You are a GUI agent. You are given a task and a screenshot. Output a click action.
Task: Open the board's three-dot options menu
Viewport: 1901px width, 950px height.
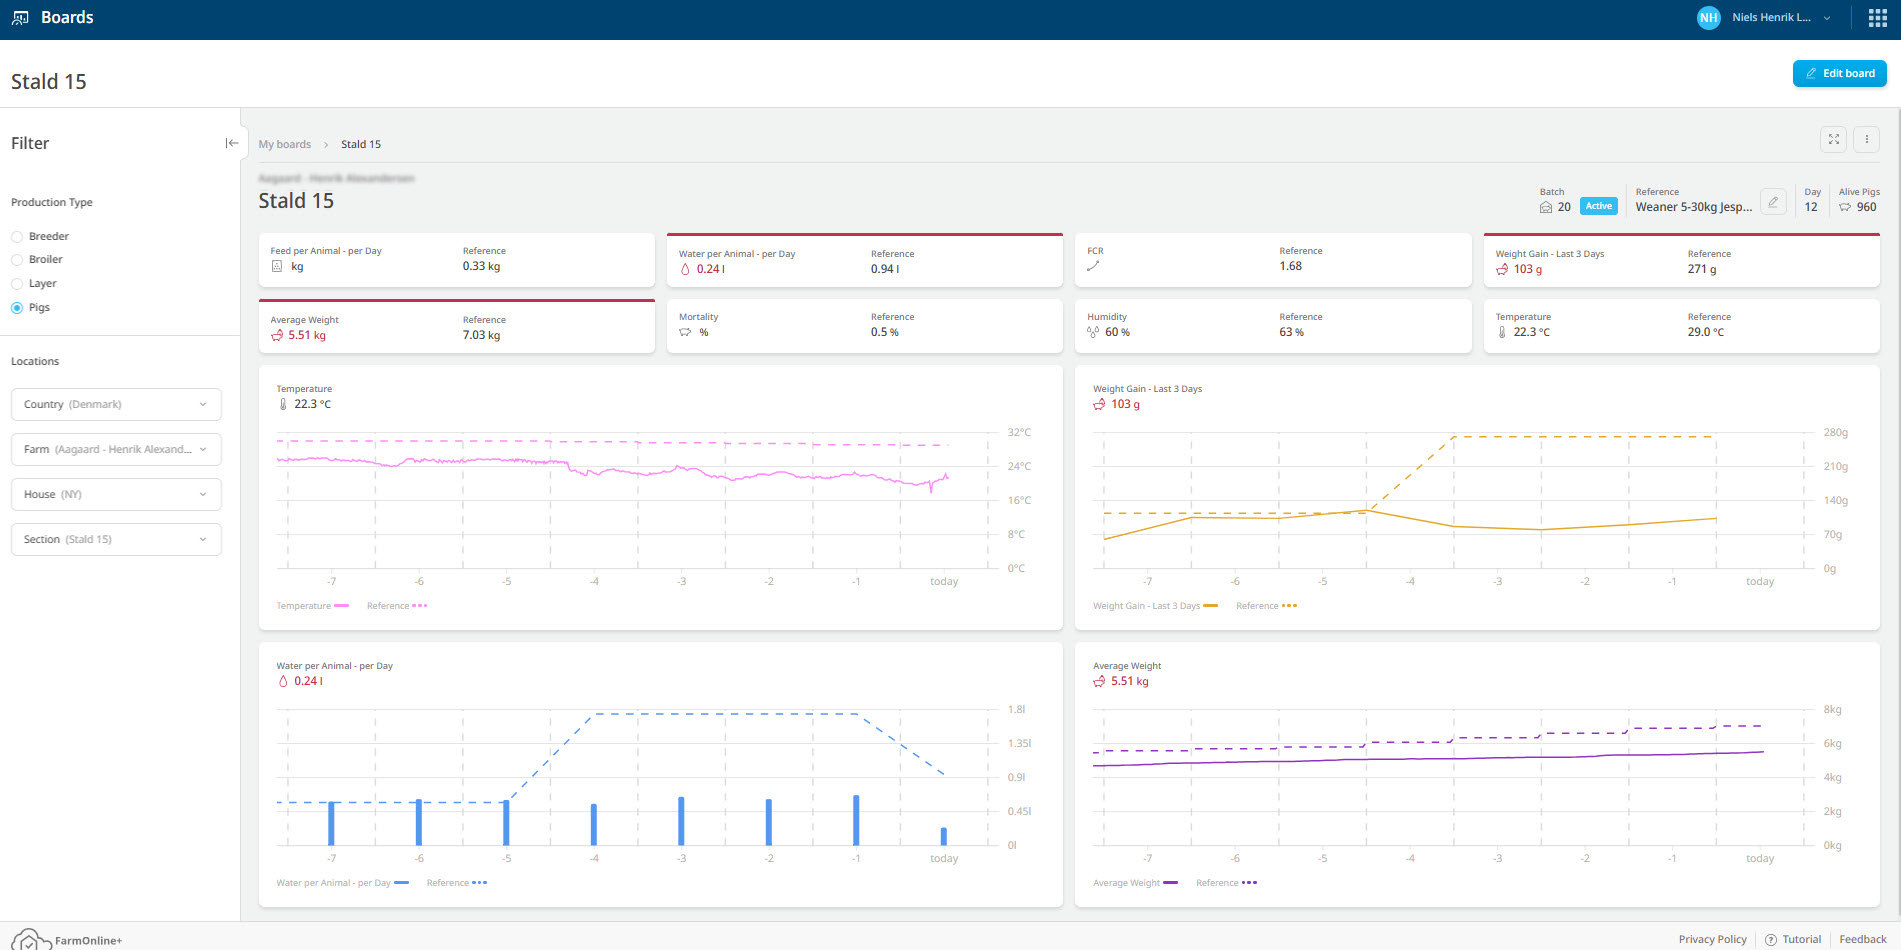tap(1866, 140)
